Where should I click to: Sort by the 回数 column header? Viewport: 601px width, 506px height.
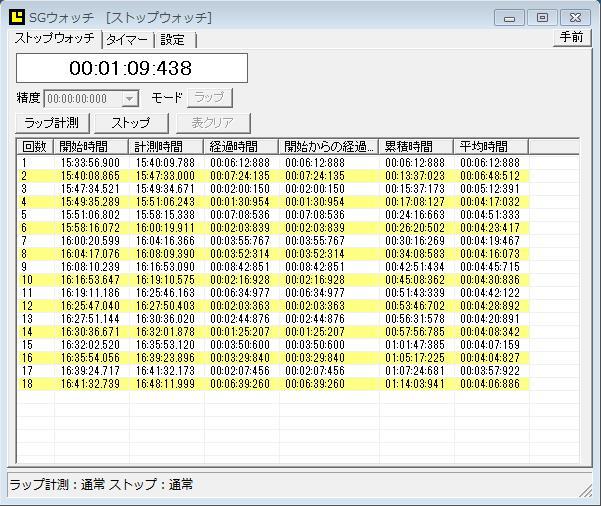click(35, 147)
